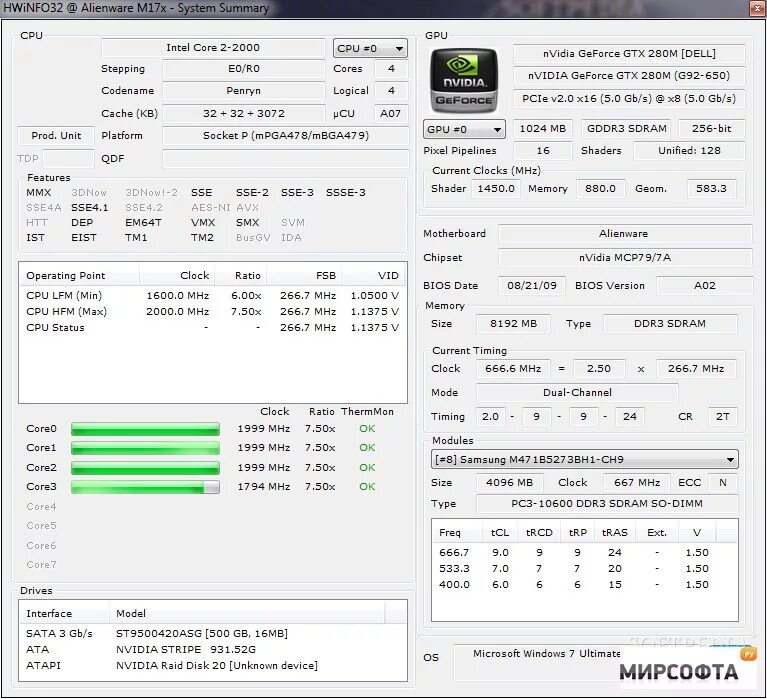Click the Cache field 32 + 32 + 3072
767x699 pixels.
pos(244,113)
